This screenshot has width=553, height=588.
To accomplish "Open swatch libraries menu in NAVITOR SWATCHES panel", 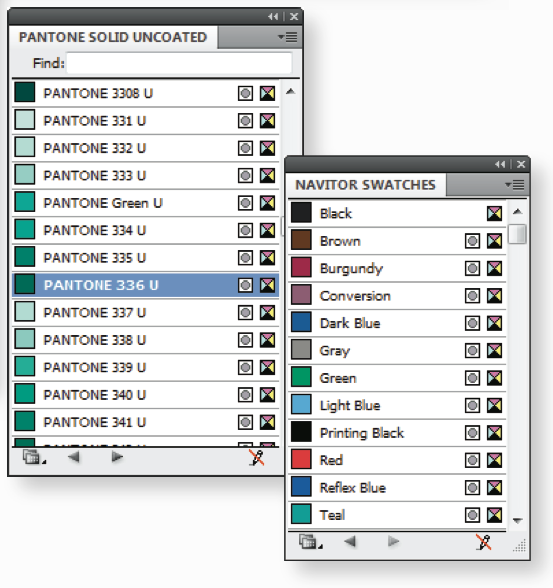I will 310,542.
